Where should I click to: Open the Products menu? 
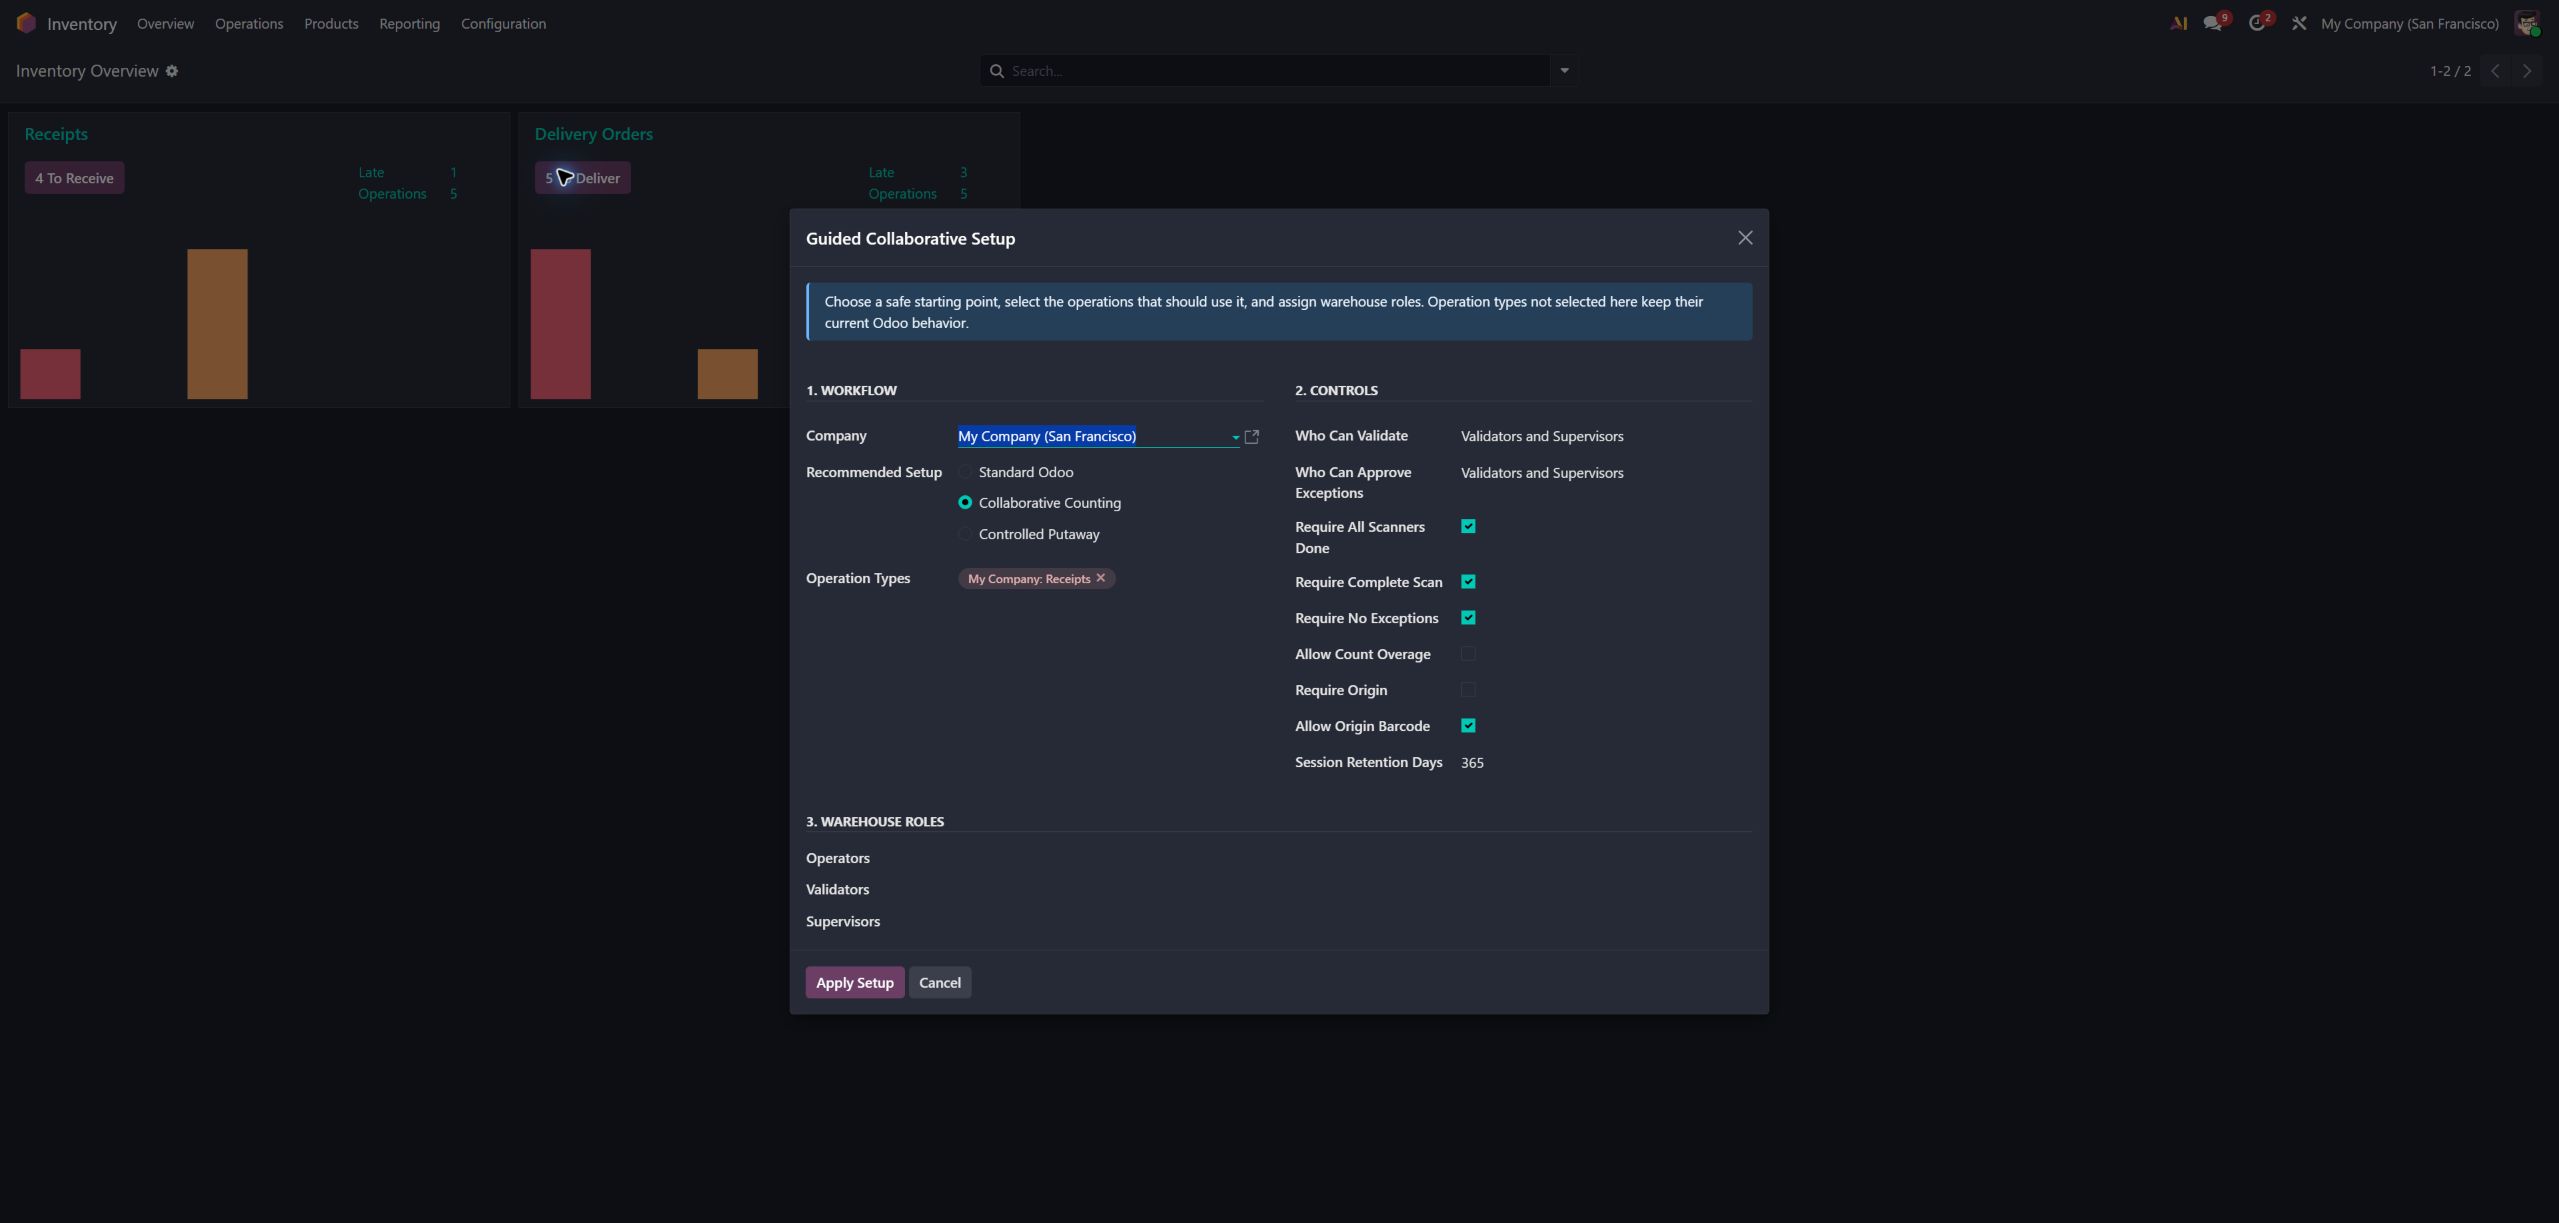[331, 23]
